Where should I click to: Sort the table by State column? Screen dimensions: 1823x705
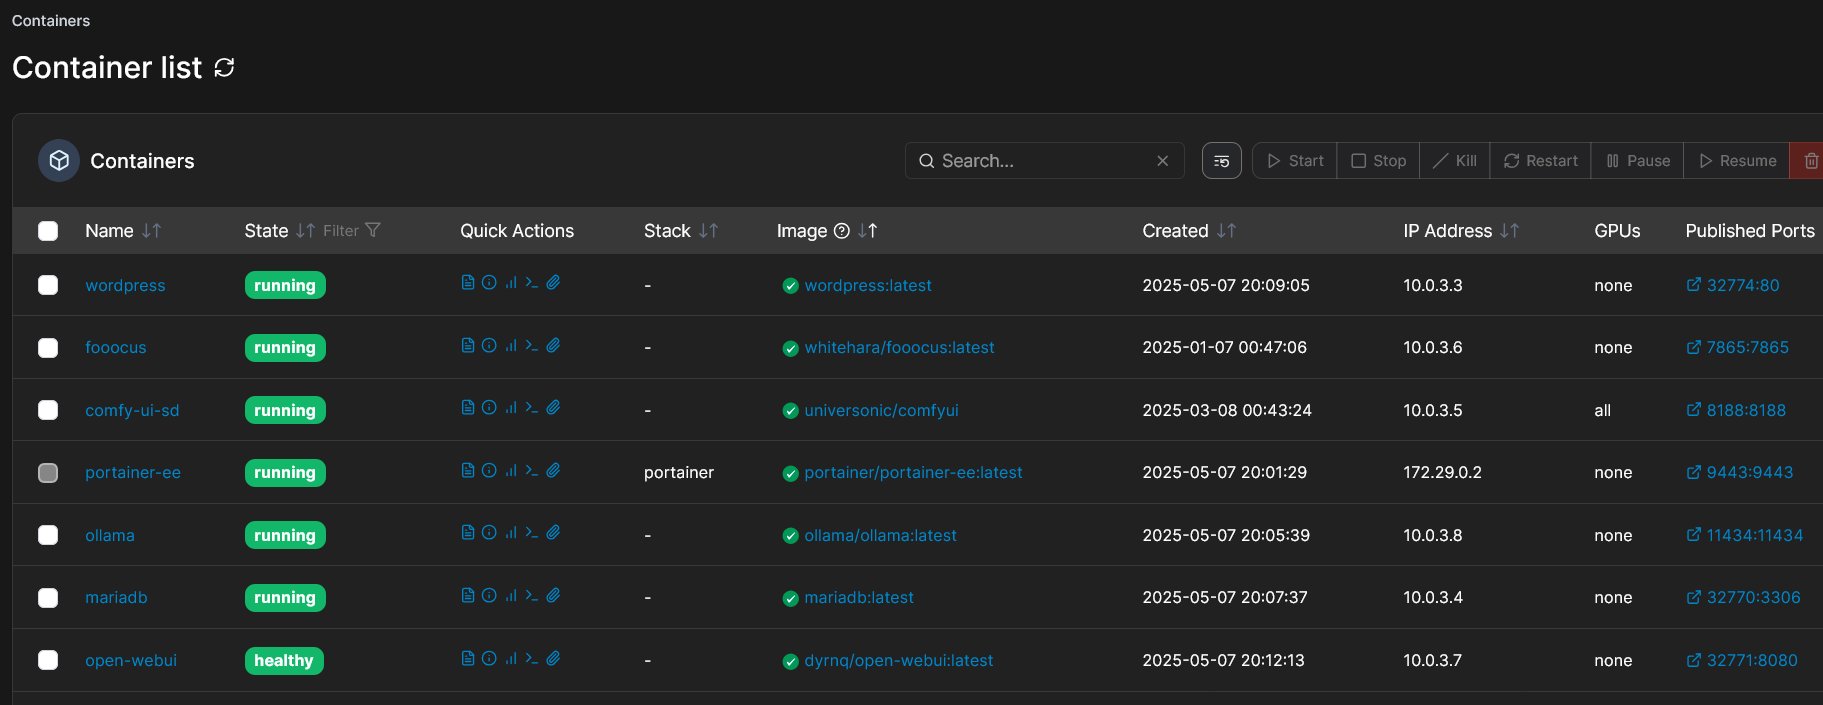pyautogui.click(x=279, y=231)
